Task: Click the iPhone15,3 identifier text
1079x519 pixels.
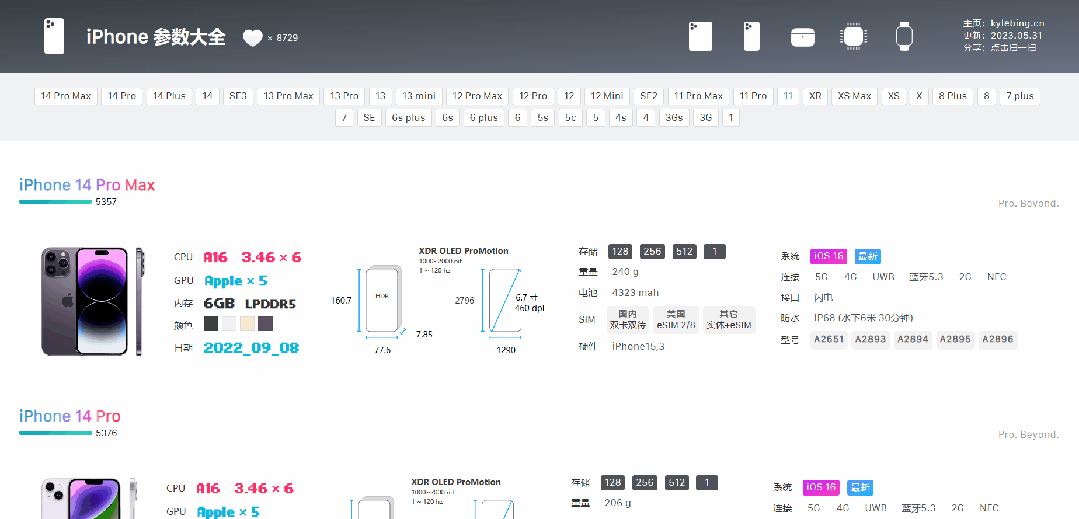Action: [x=638, y=346]
